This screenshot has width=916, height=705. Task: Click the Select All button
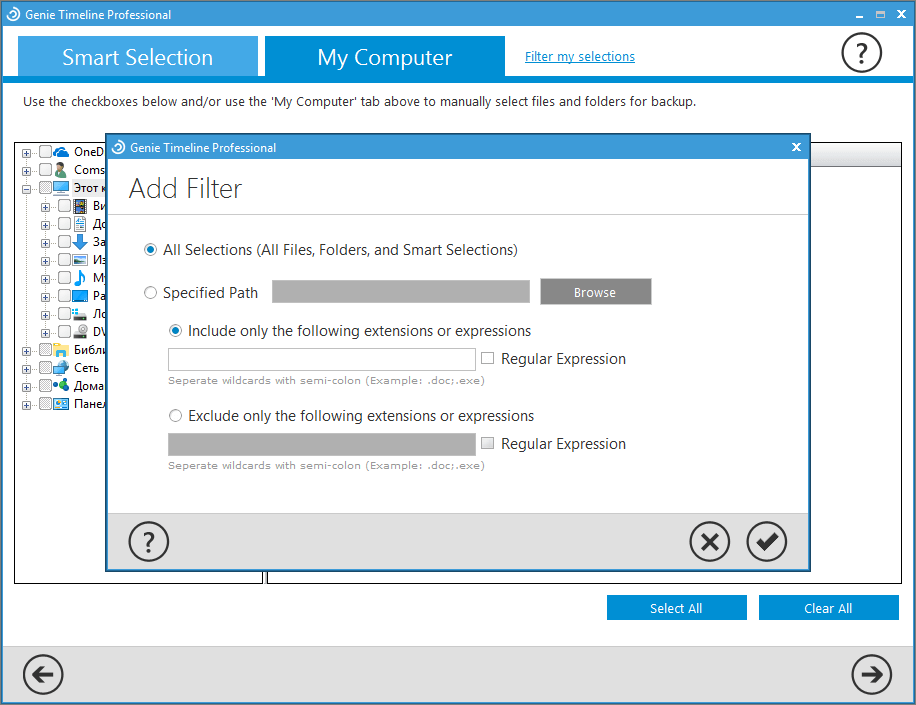pos(676,608)
